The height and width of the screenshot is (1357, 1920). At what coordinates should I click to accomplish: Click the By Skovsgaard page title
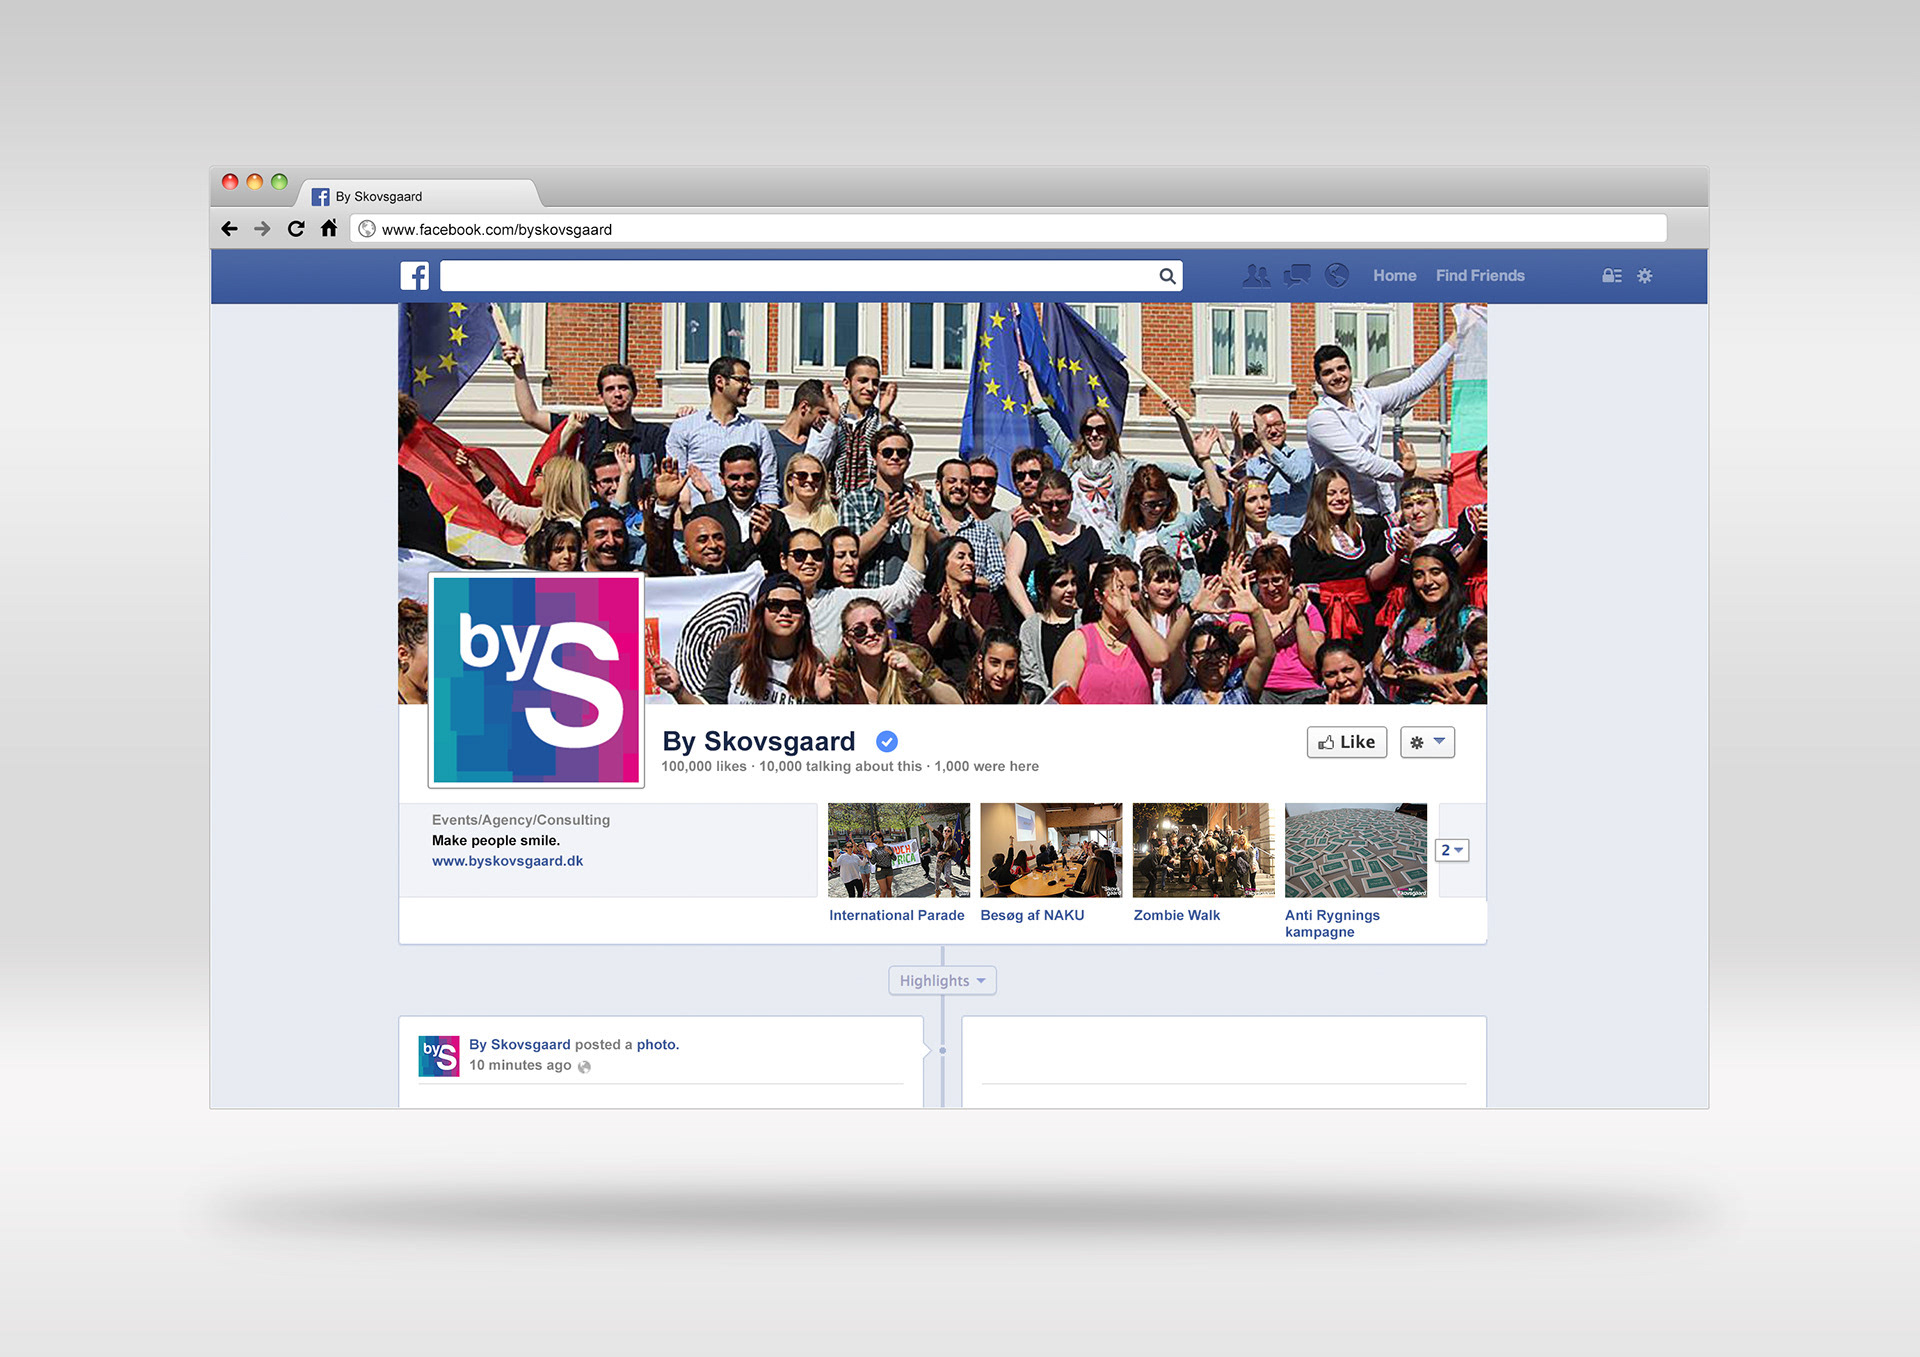pos(759,741)
